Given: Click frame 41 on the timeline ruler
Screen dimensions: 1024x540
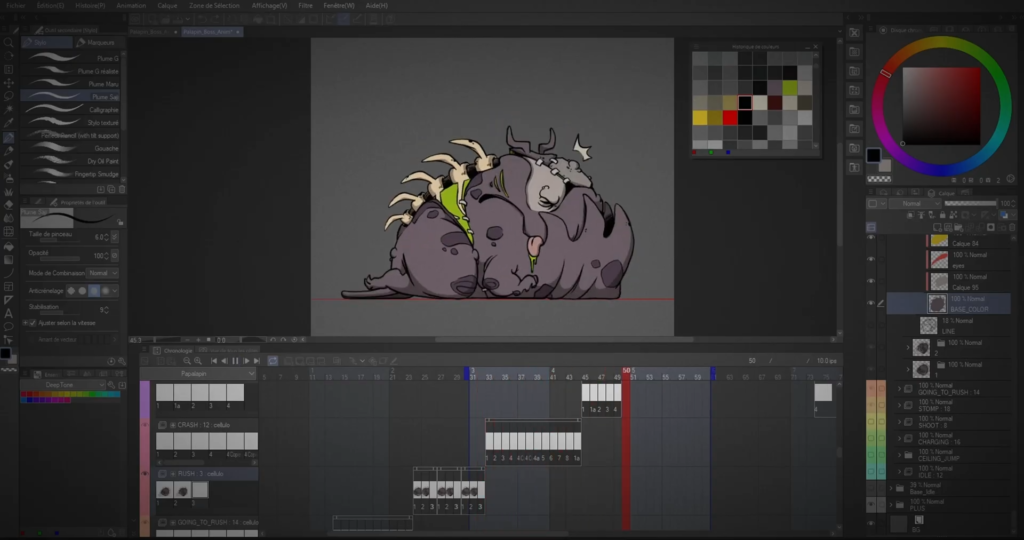Looking at the screenshot, I should [553, 377].
